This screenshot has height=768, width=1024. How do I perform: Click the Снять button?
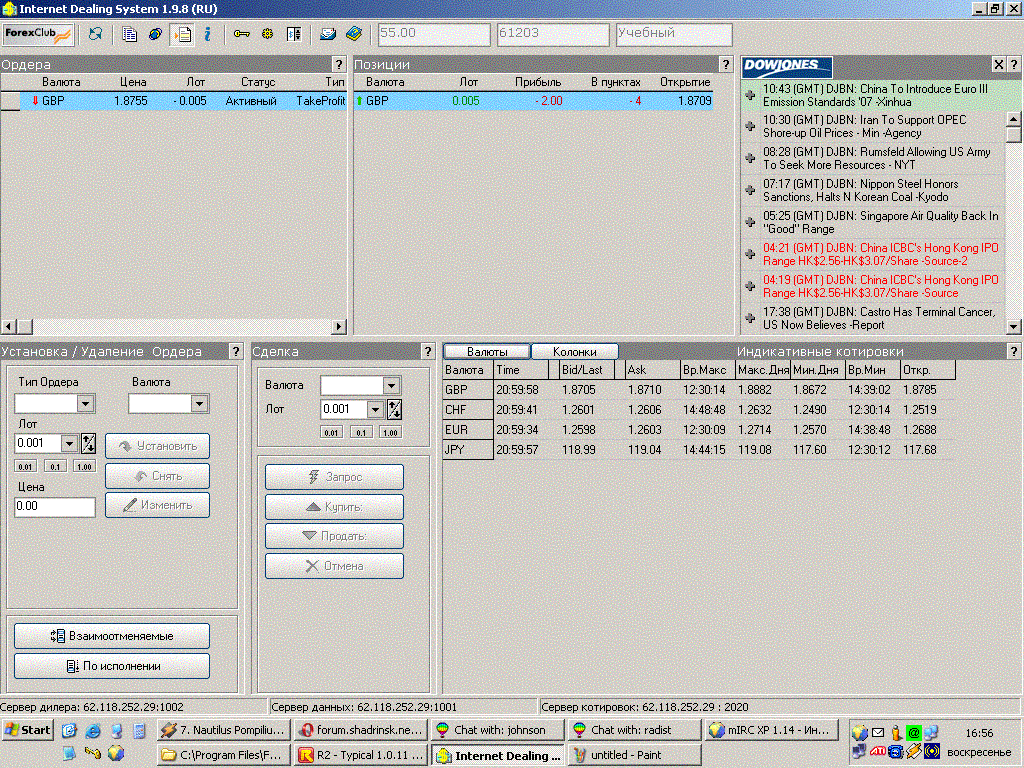tap(157, 476)
